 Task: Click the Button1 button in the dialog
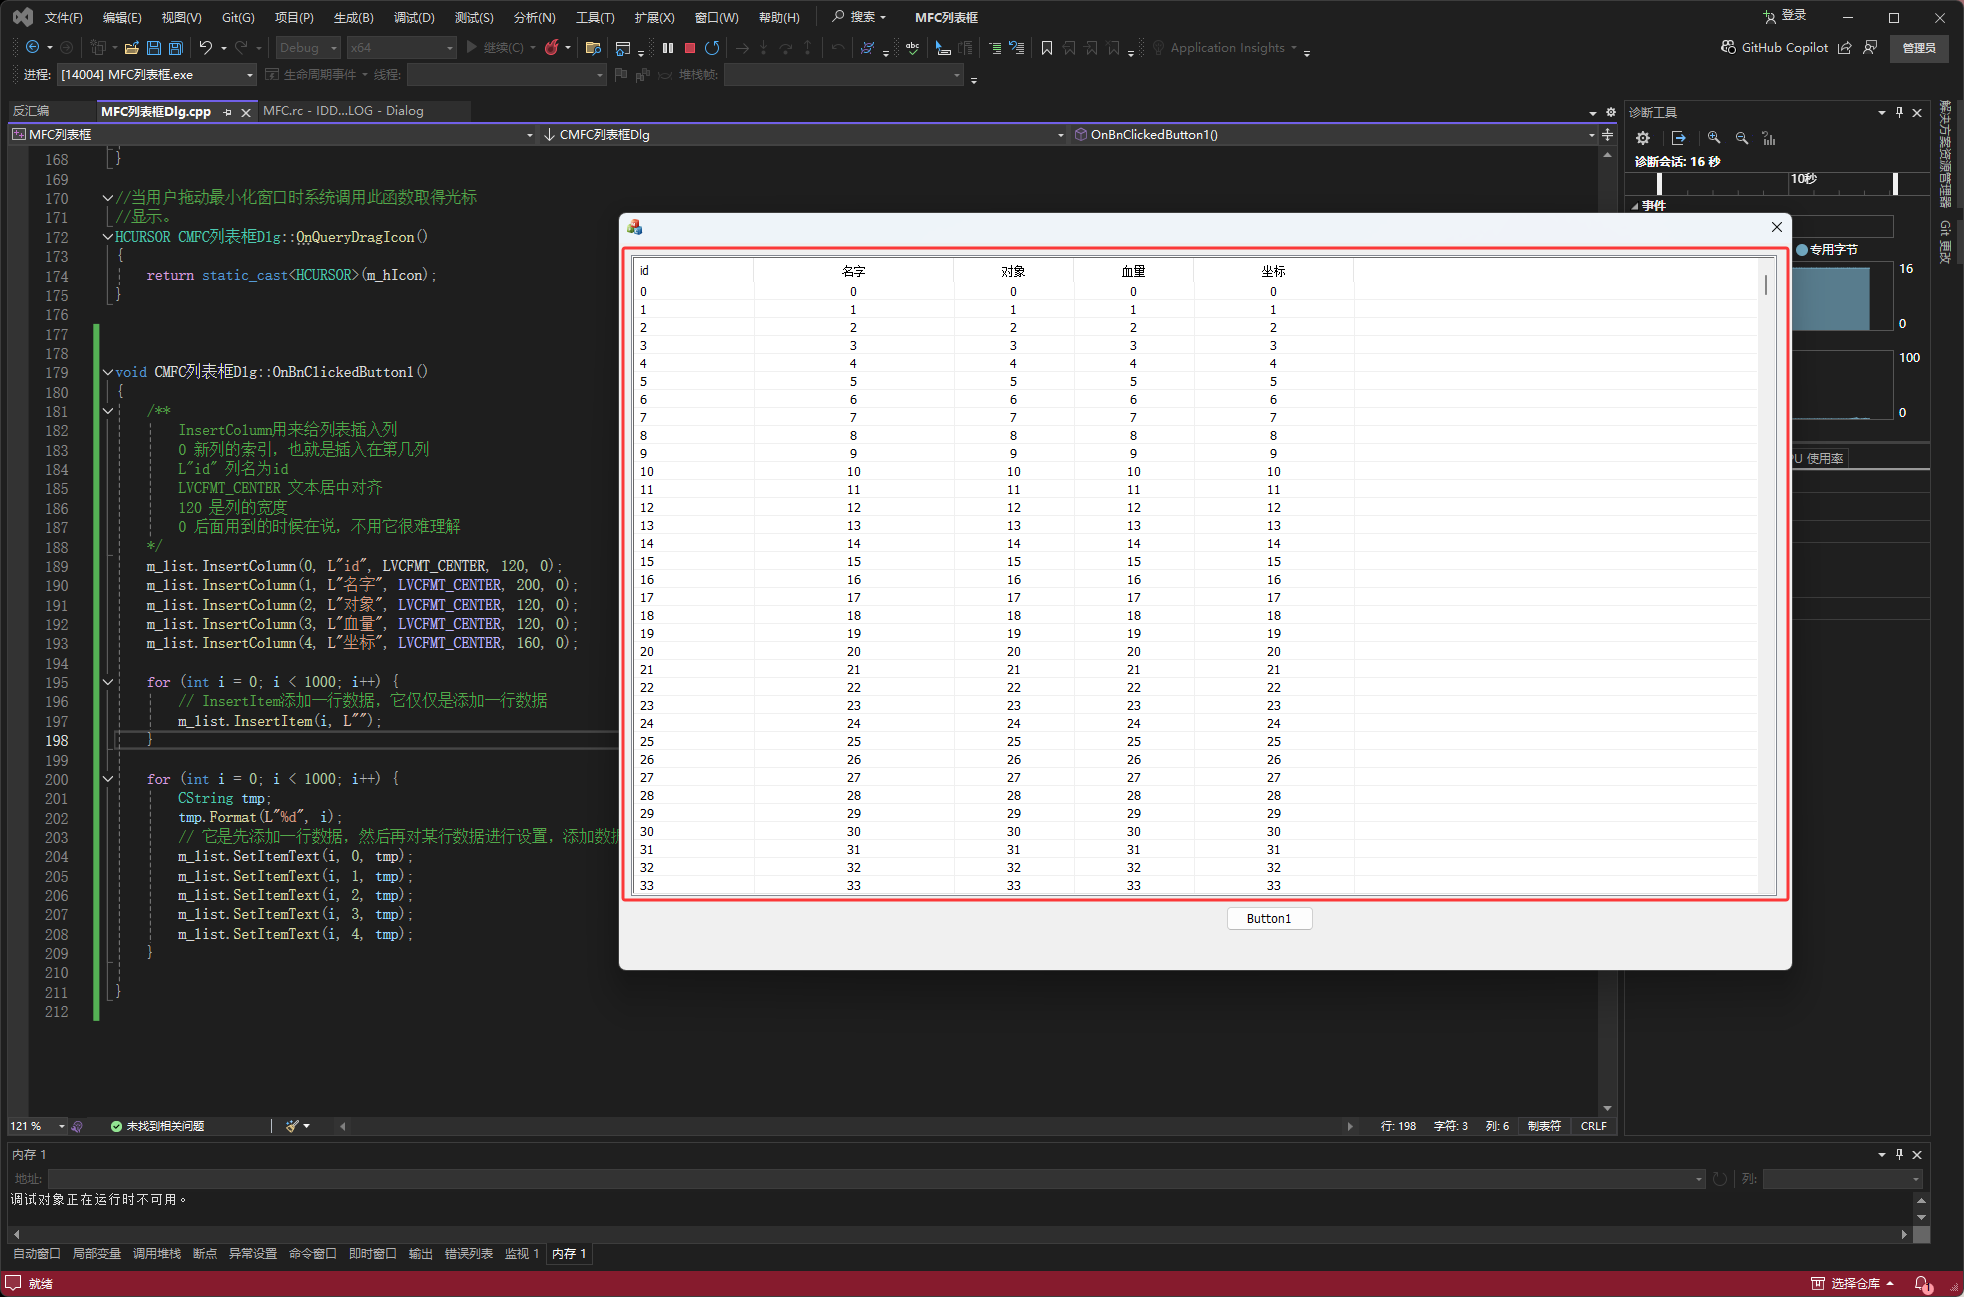pyautogui.click(x=1269, y=918)
